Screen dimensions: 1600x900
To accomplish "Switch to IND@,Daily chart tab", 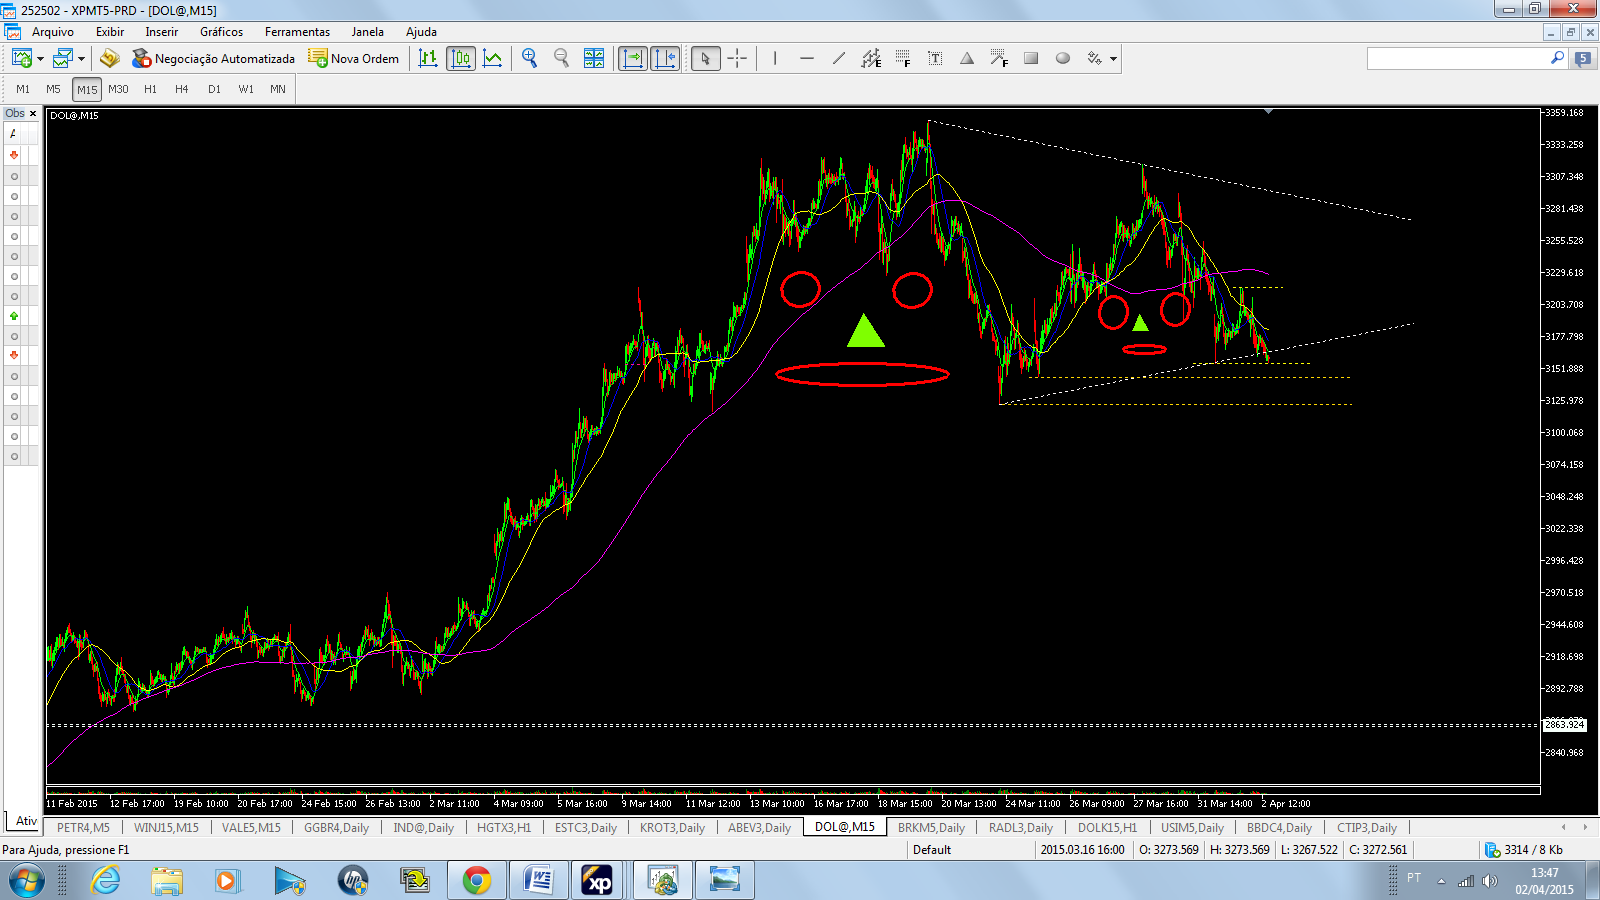I will pyautogui.click(x=423, y=827).
